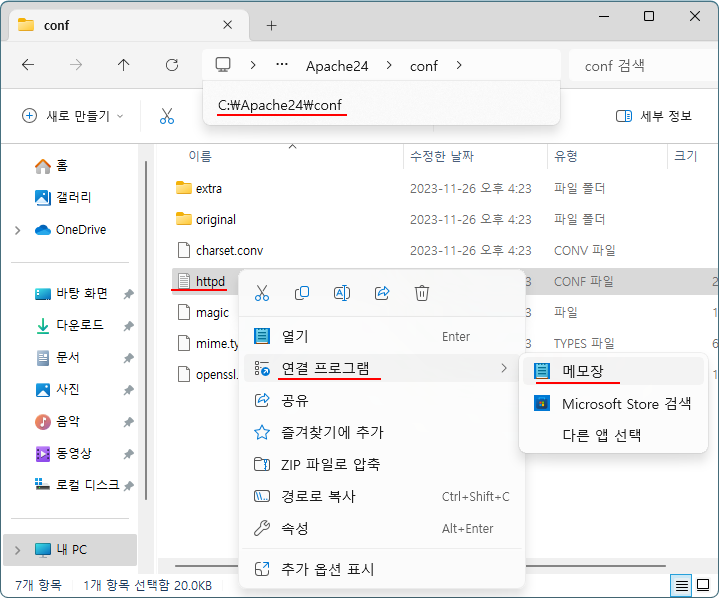The height and width of the screenshot is (598, 719).
Task: Click the chevron after conf in address bar
Action: point(459,65)
